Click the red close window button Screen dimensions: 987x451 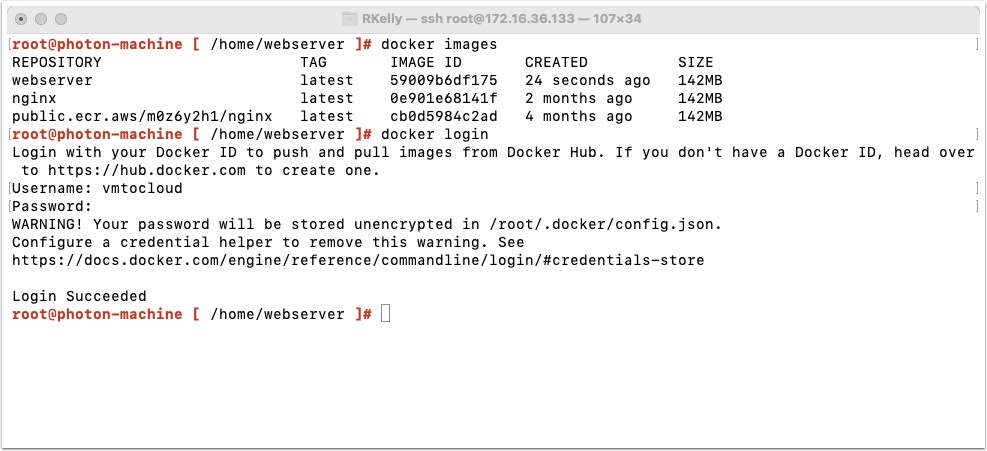[x=21, y=19]
